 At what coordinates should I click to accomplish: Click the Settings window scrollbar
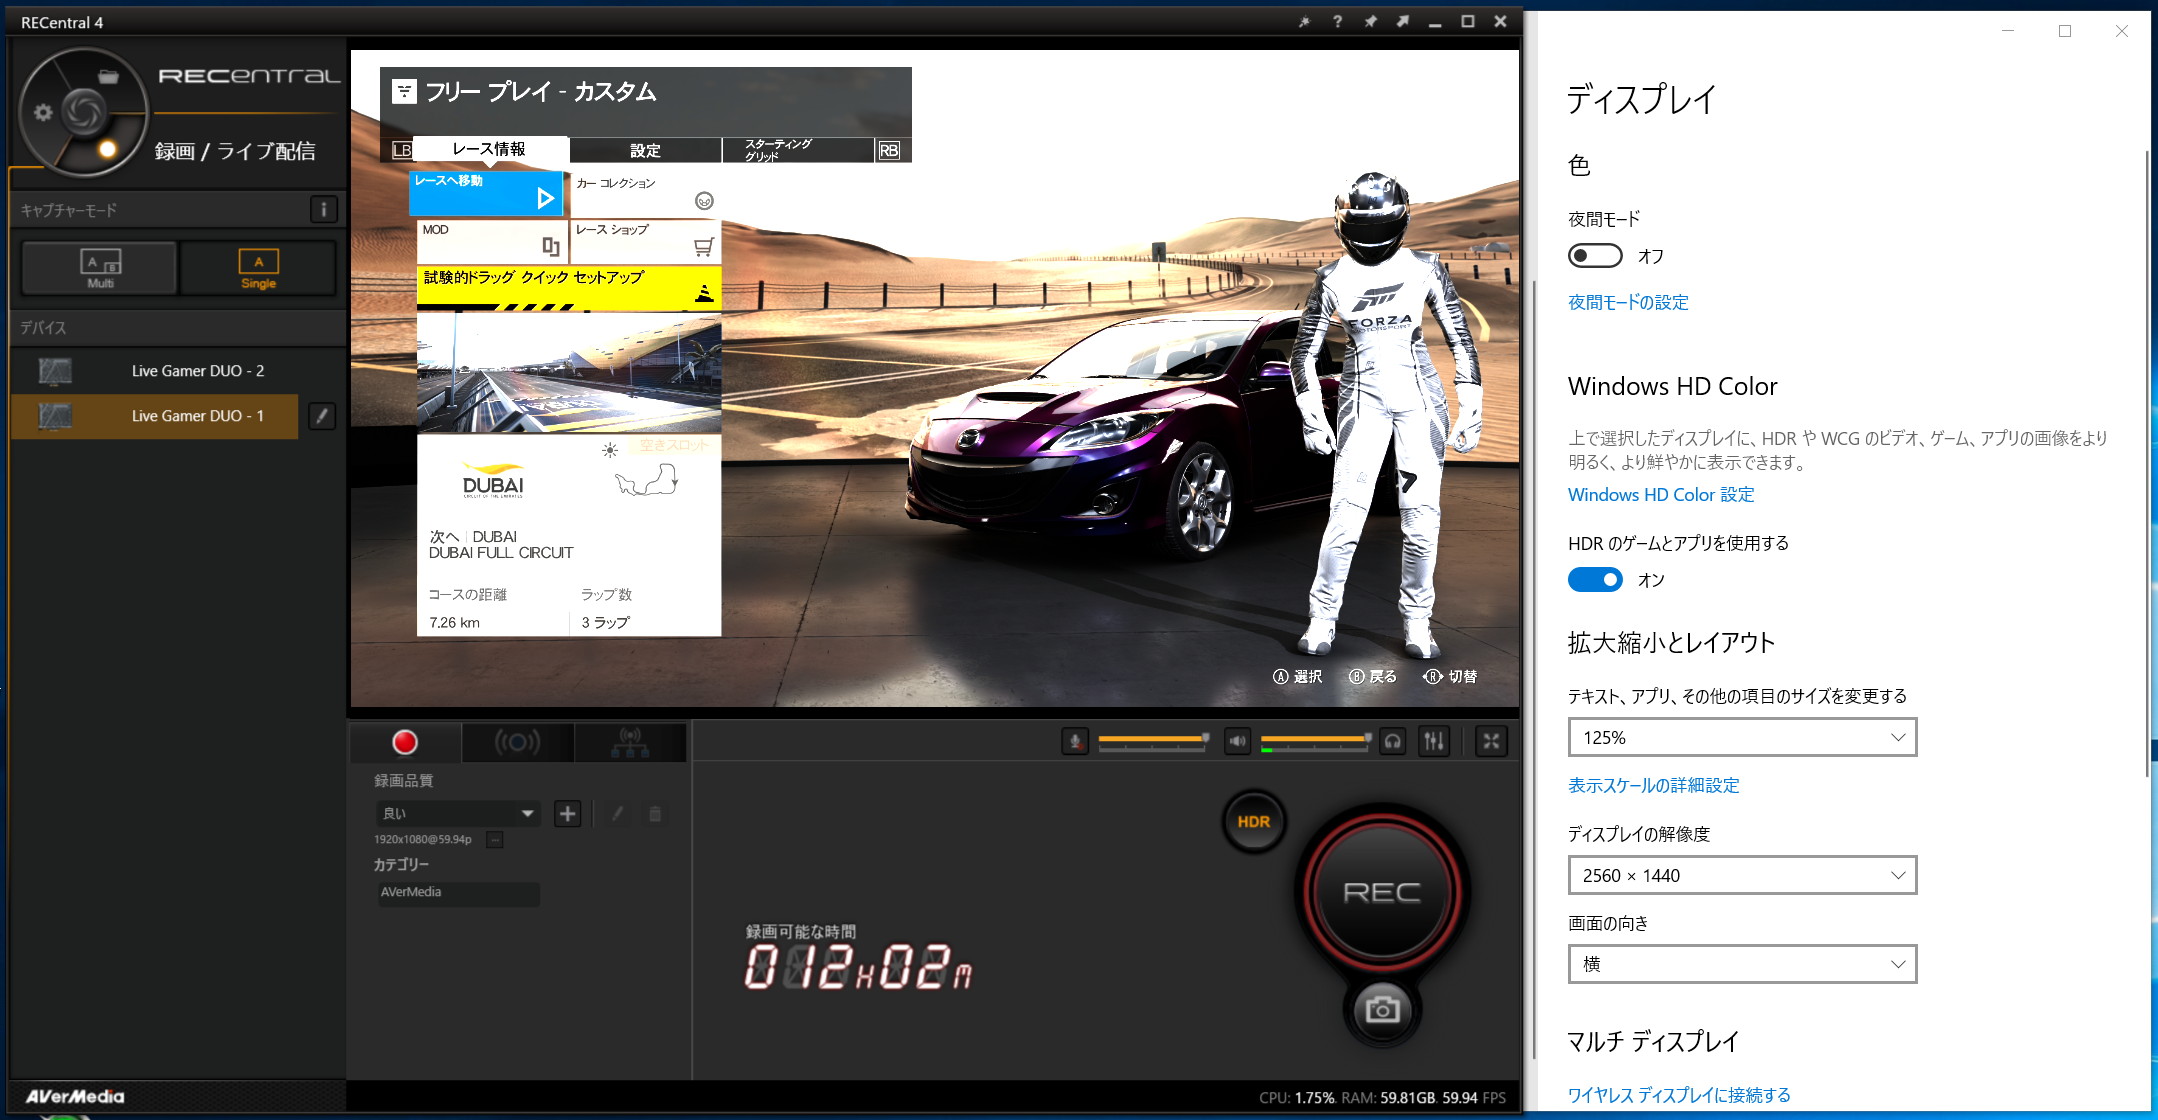tap(2146, 465)
